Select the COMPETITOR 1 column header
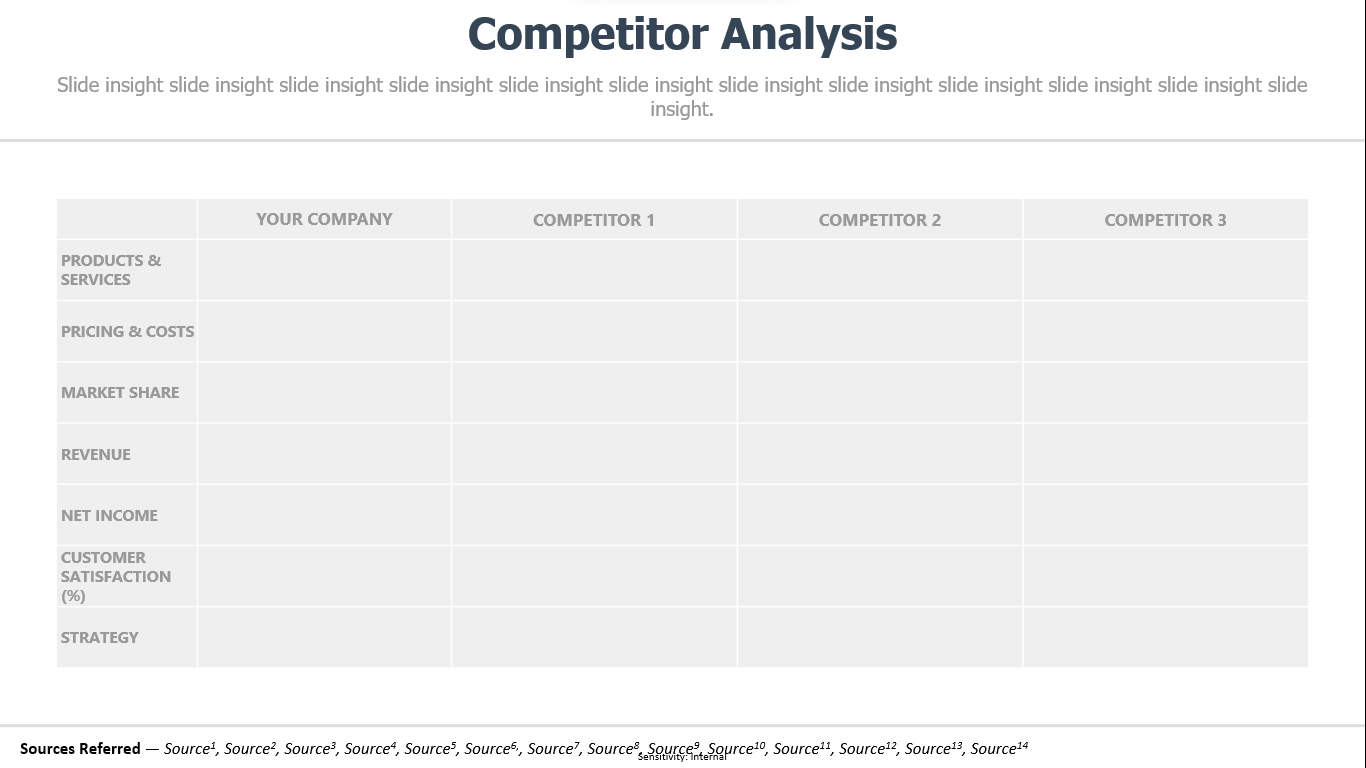The image size is (1366, 768). click(x=594, y=220)
